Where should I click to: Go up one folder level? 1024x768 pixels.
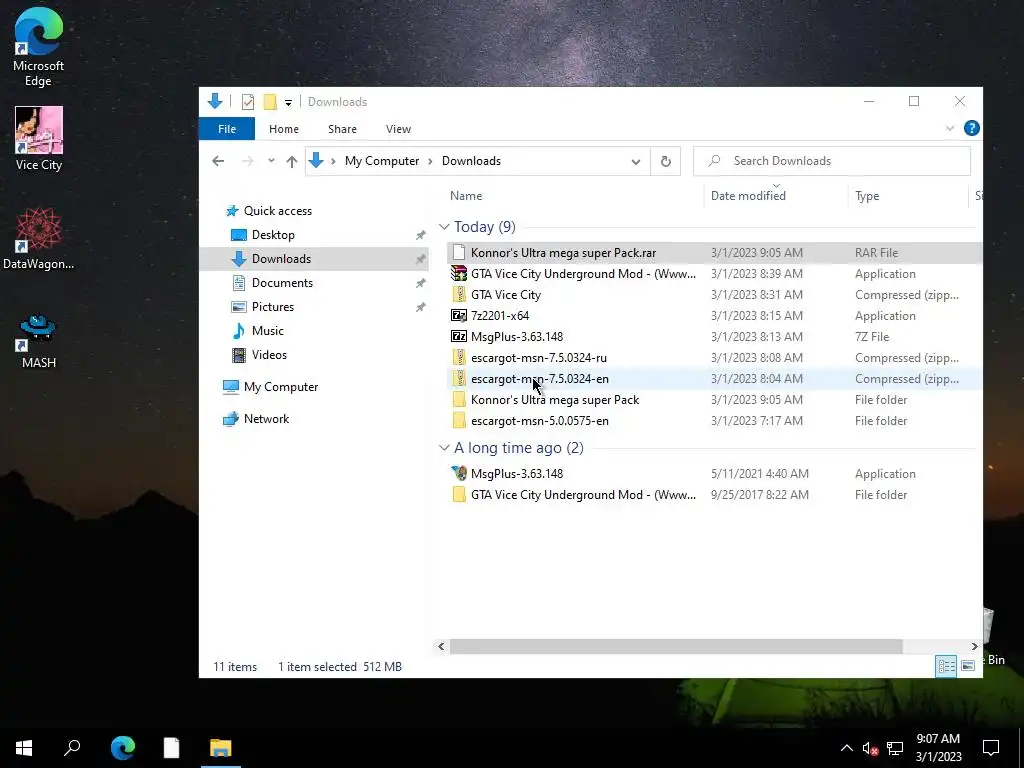(x=291, y=161)
